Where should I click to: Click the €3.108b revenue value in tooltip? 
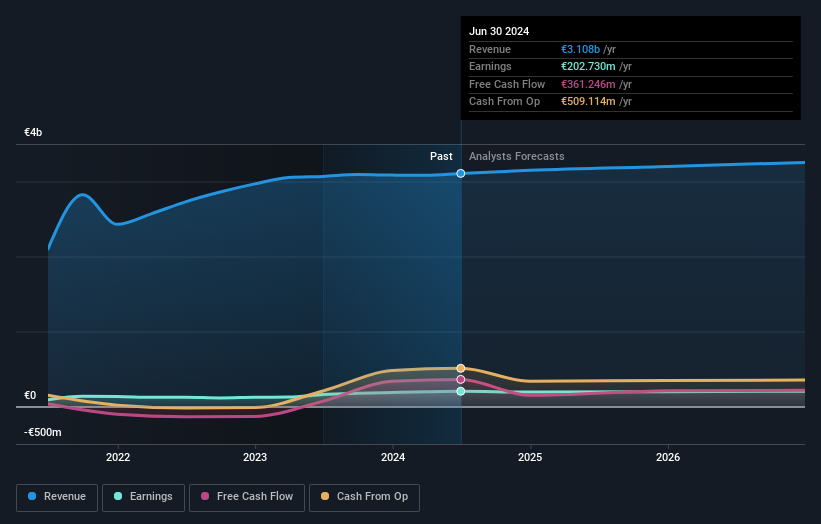[x=580, y=49]
